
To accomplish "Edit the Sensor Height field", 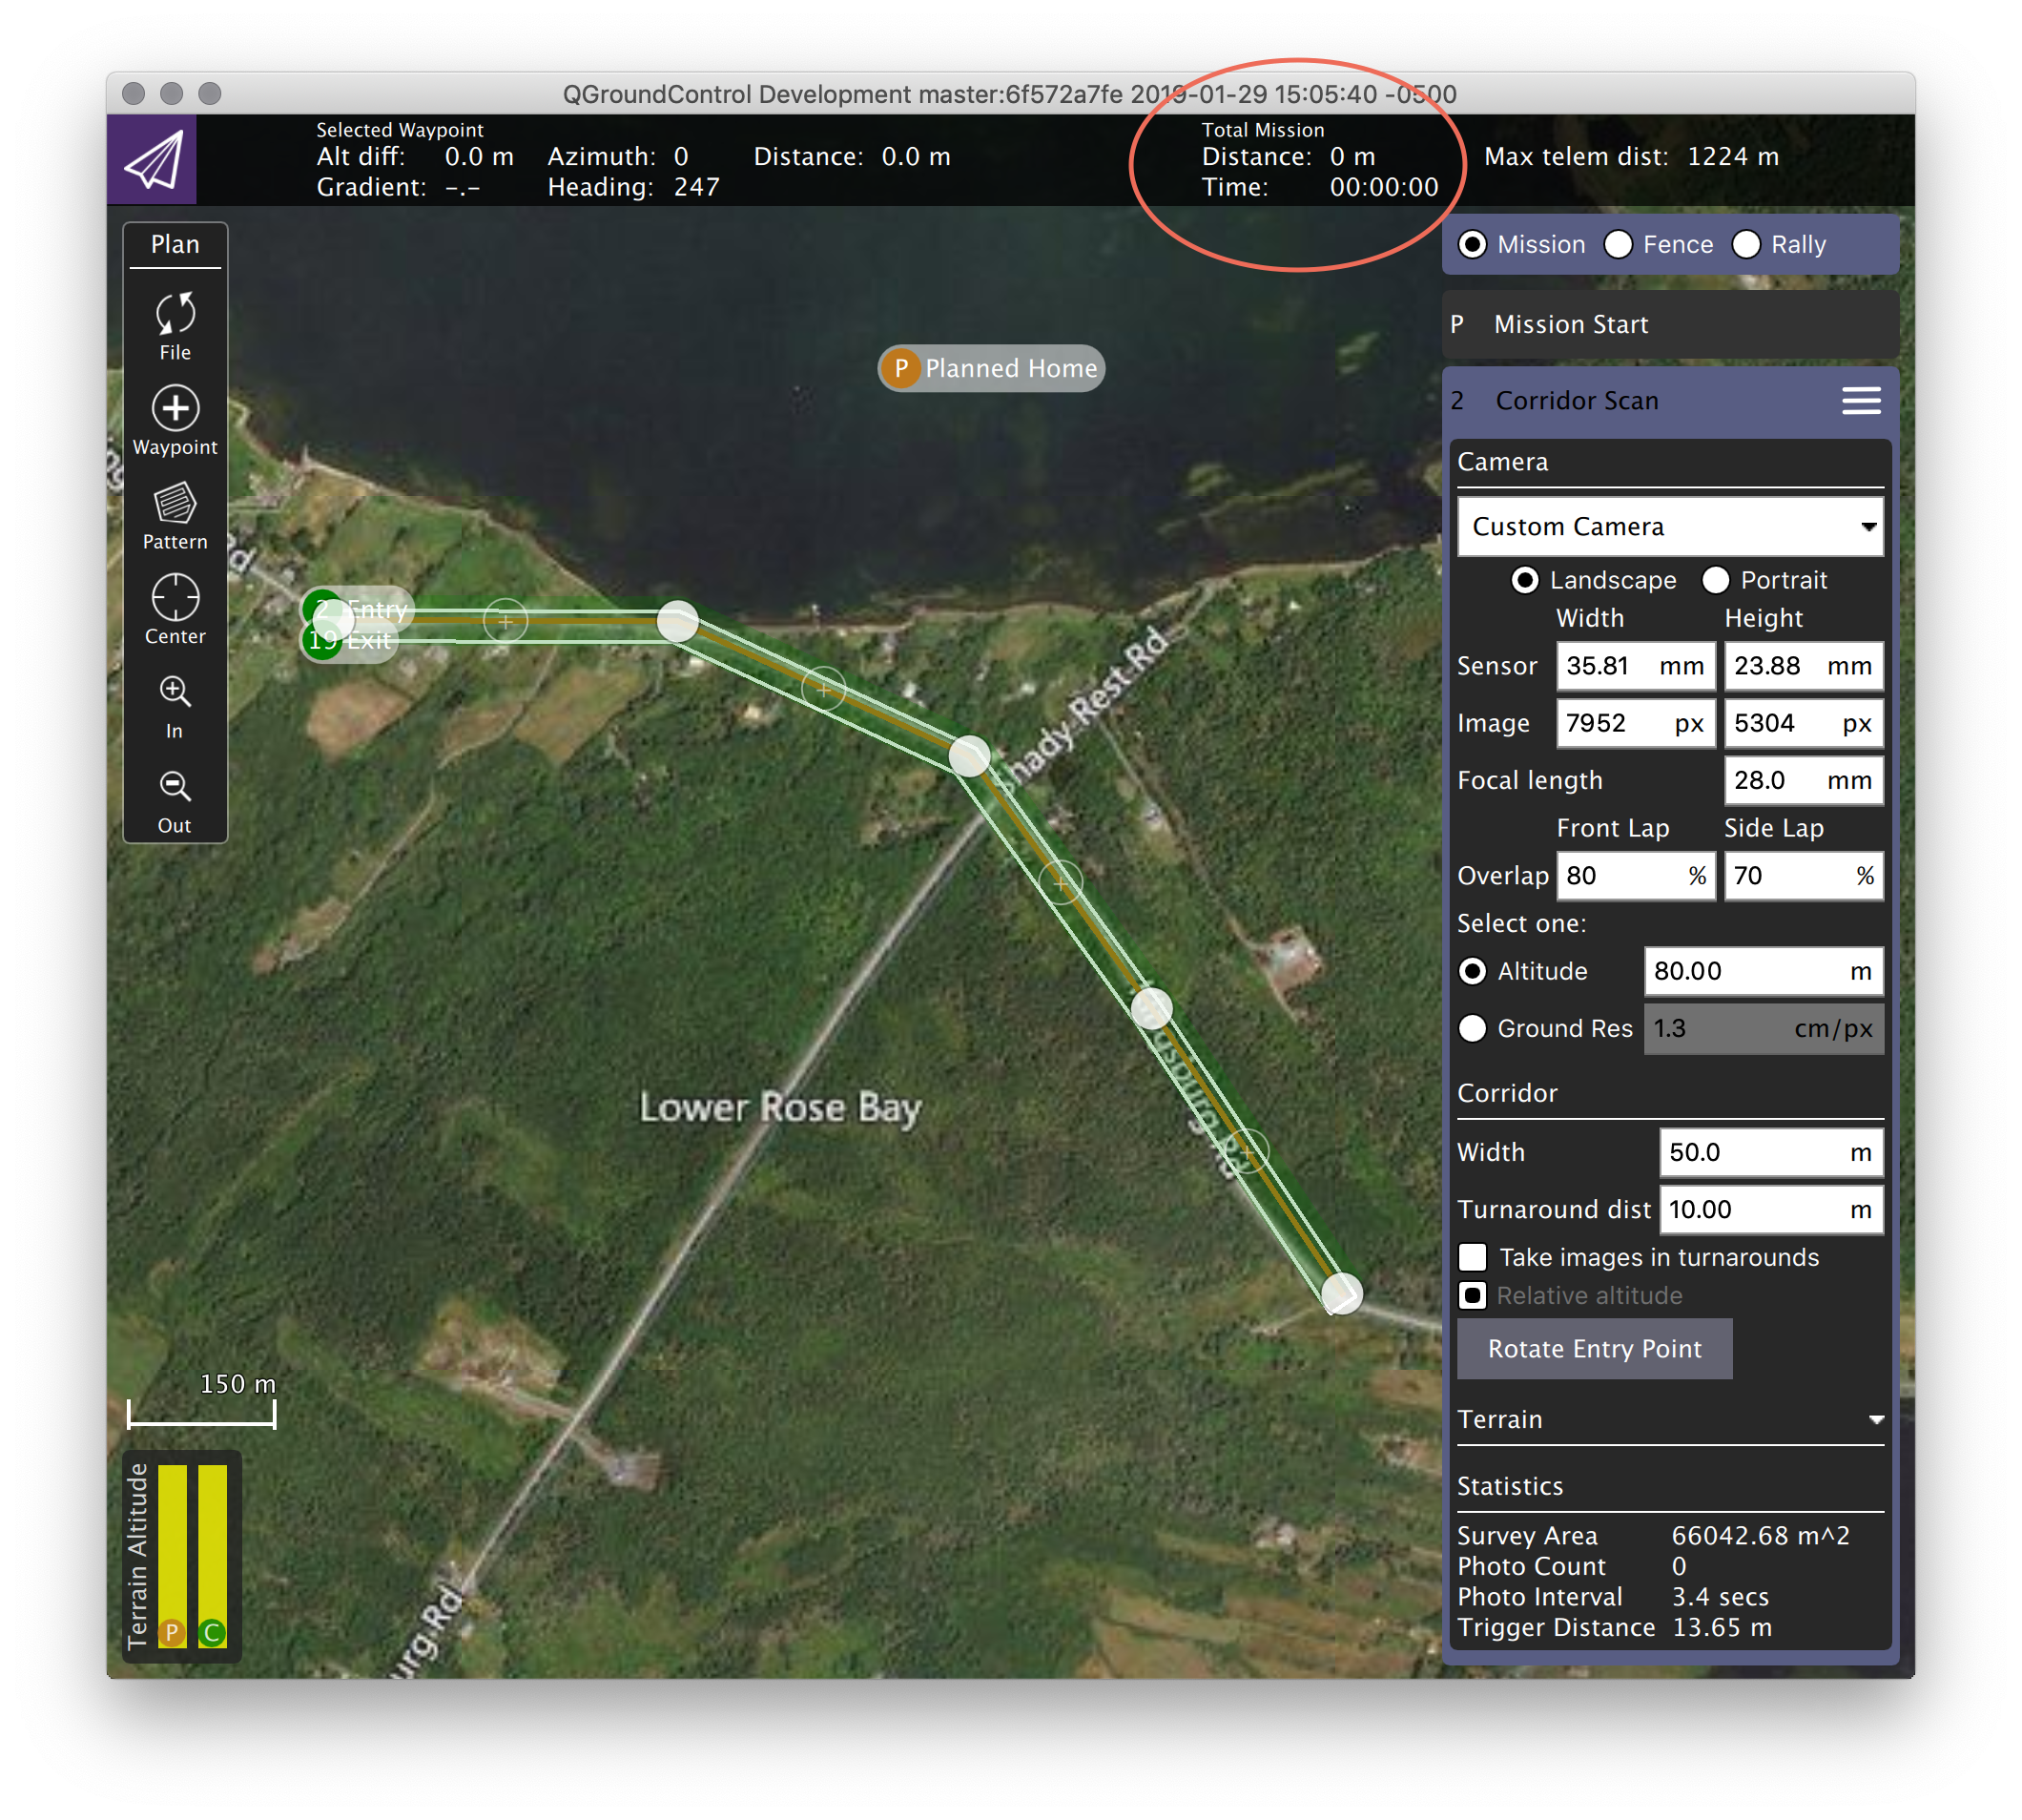I will (x=1804, y=666).
